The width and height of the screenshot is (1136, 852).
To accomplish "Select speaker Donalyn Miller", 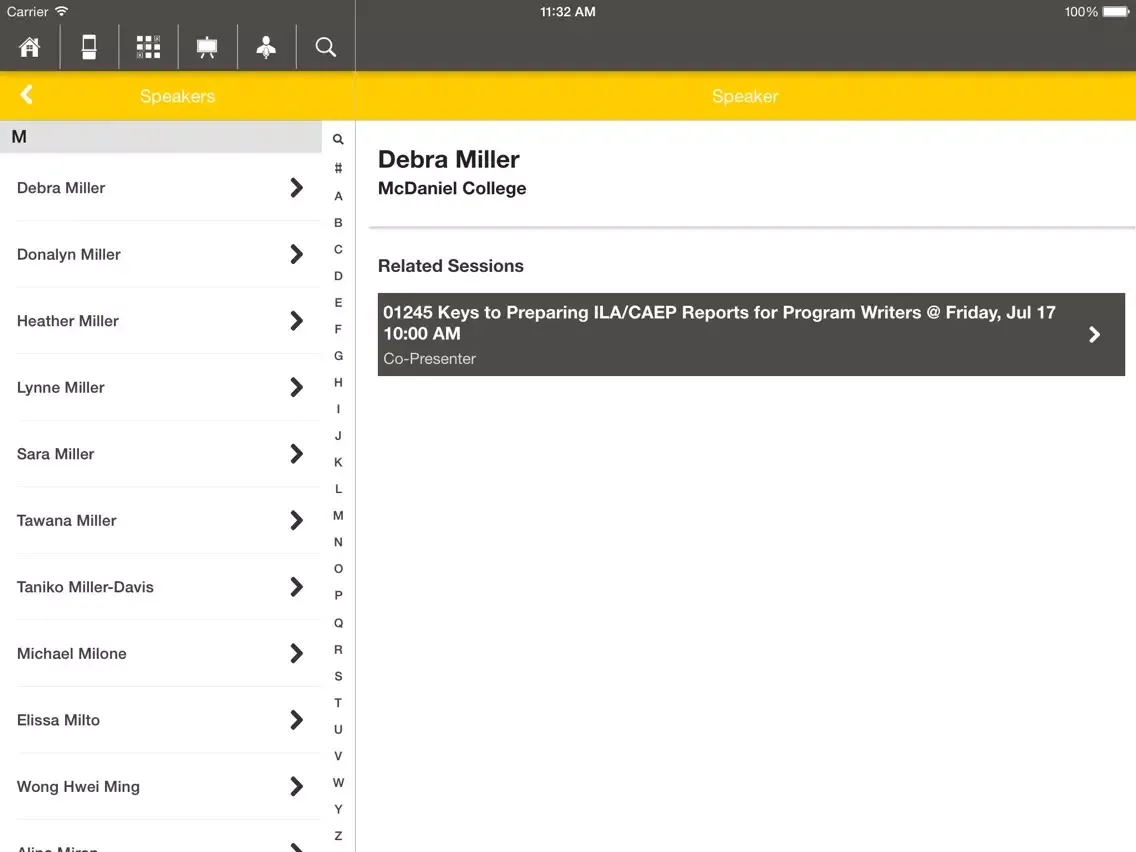I will coord(161,254).
